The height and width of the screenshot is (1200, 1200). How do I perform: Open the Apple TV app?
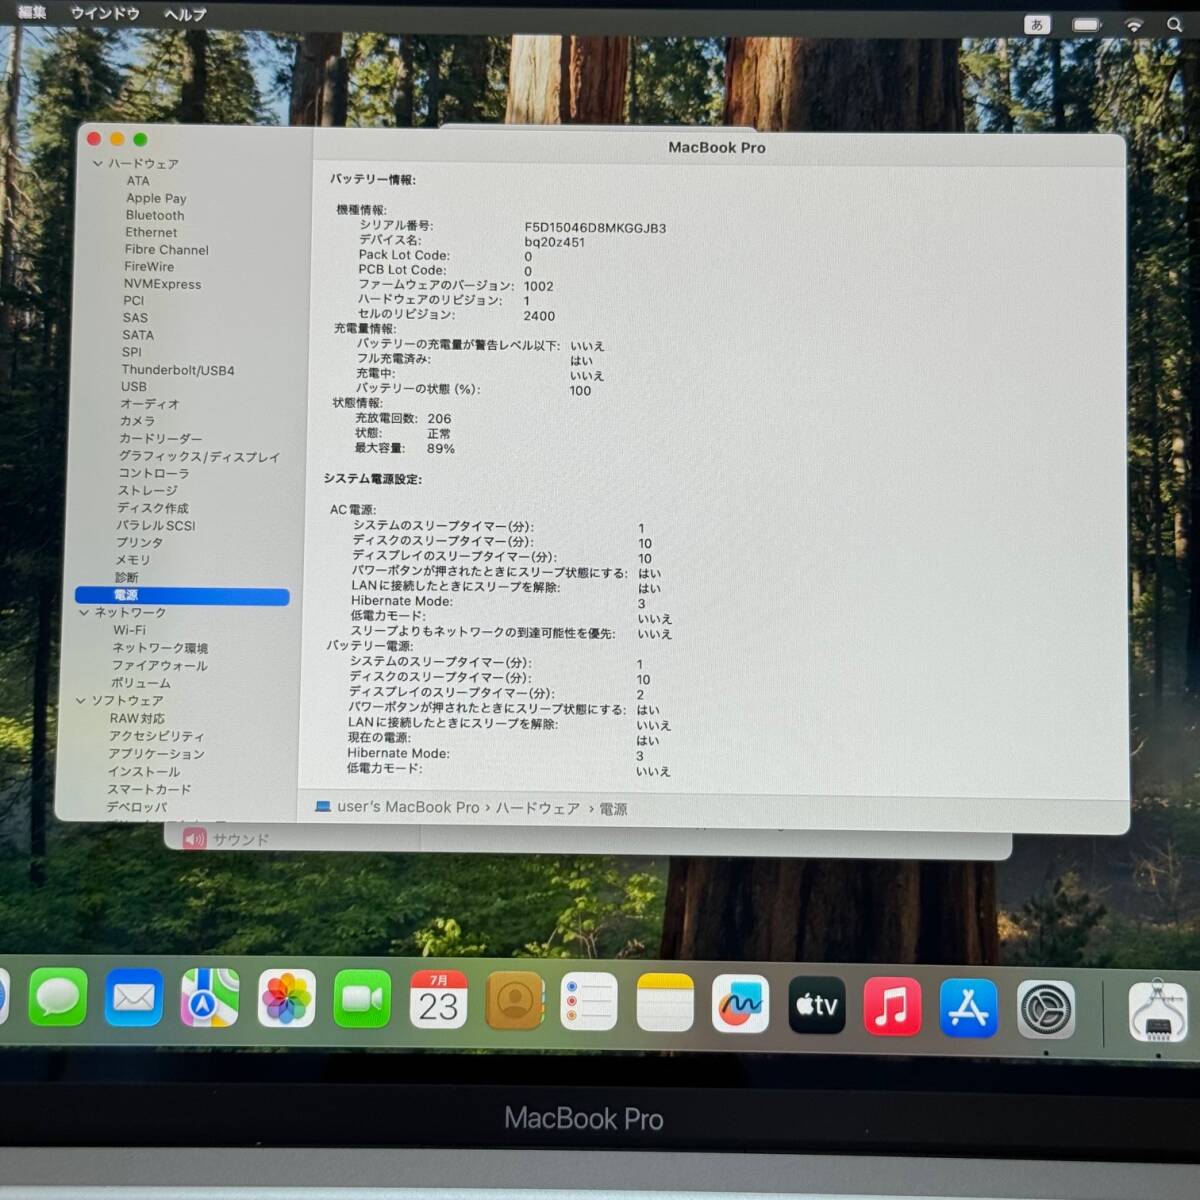pos(817,1005)
